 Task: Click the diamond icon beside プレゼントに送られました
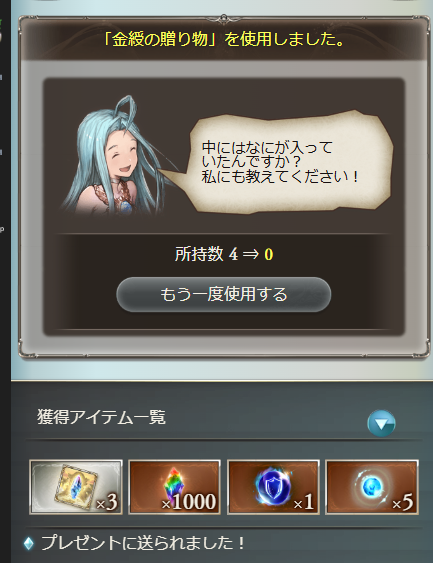tap(29, 543)
